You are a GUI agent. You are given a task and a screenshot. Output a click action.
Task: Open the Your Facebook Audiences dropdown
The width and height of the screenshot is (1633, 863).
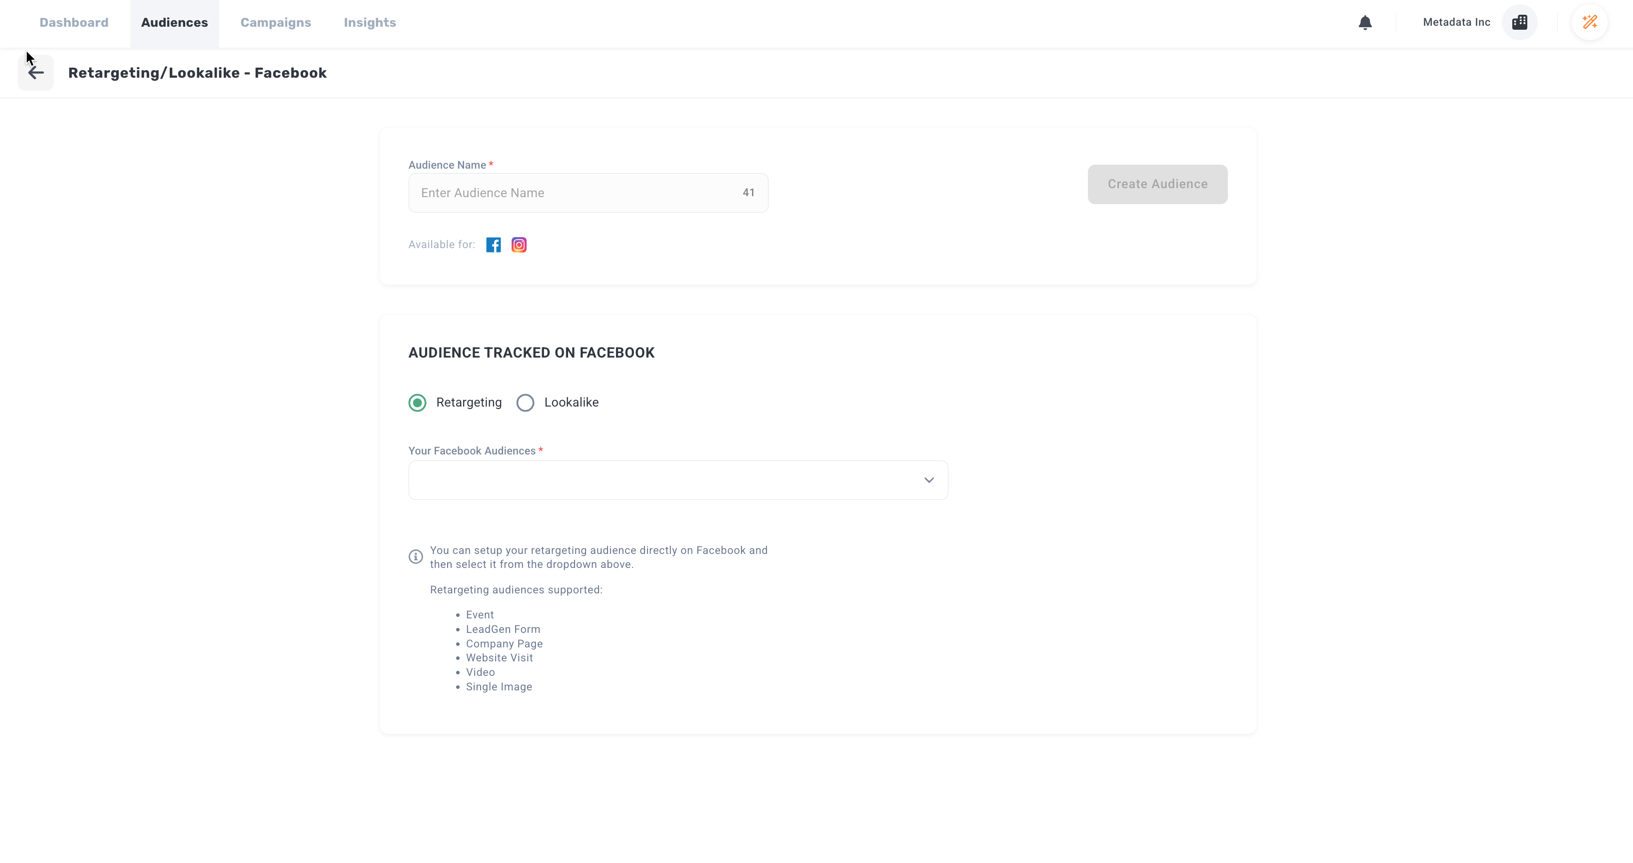click(x=665, y=481)
